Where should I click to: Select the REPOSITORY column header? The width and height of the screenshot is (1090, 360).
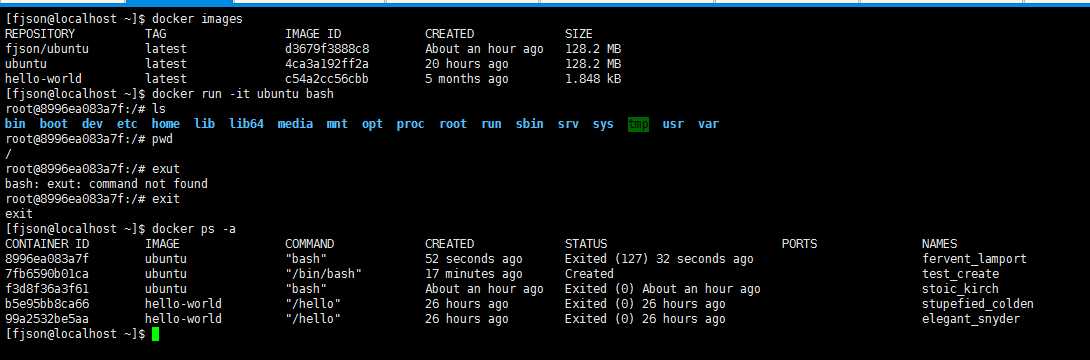point(40,33)
